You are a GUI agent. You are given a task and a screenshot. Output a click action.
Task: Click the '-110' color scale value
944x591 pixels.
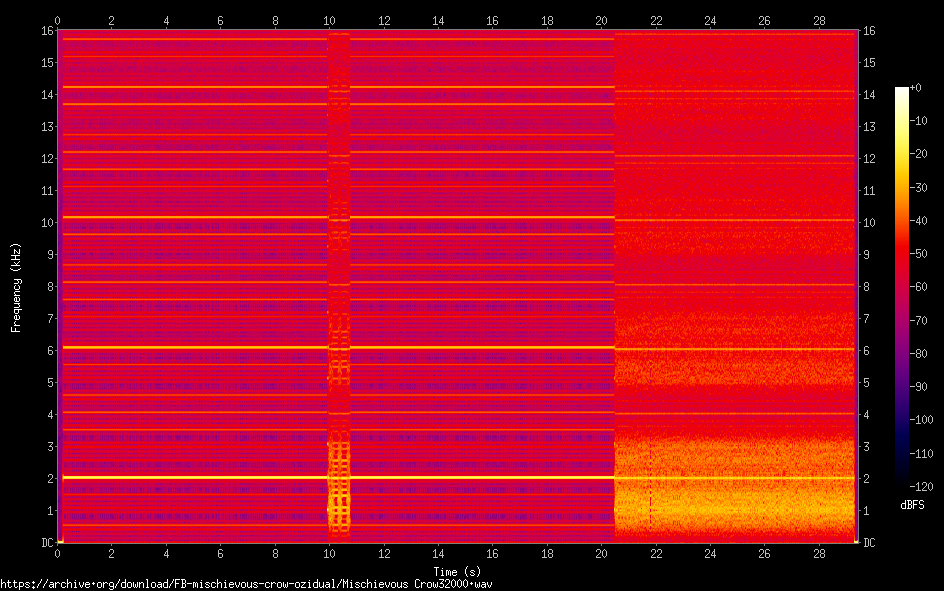(922, 454)
